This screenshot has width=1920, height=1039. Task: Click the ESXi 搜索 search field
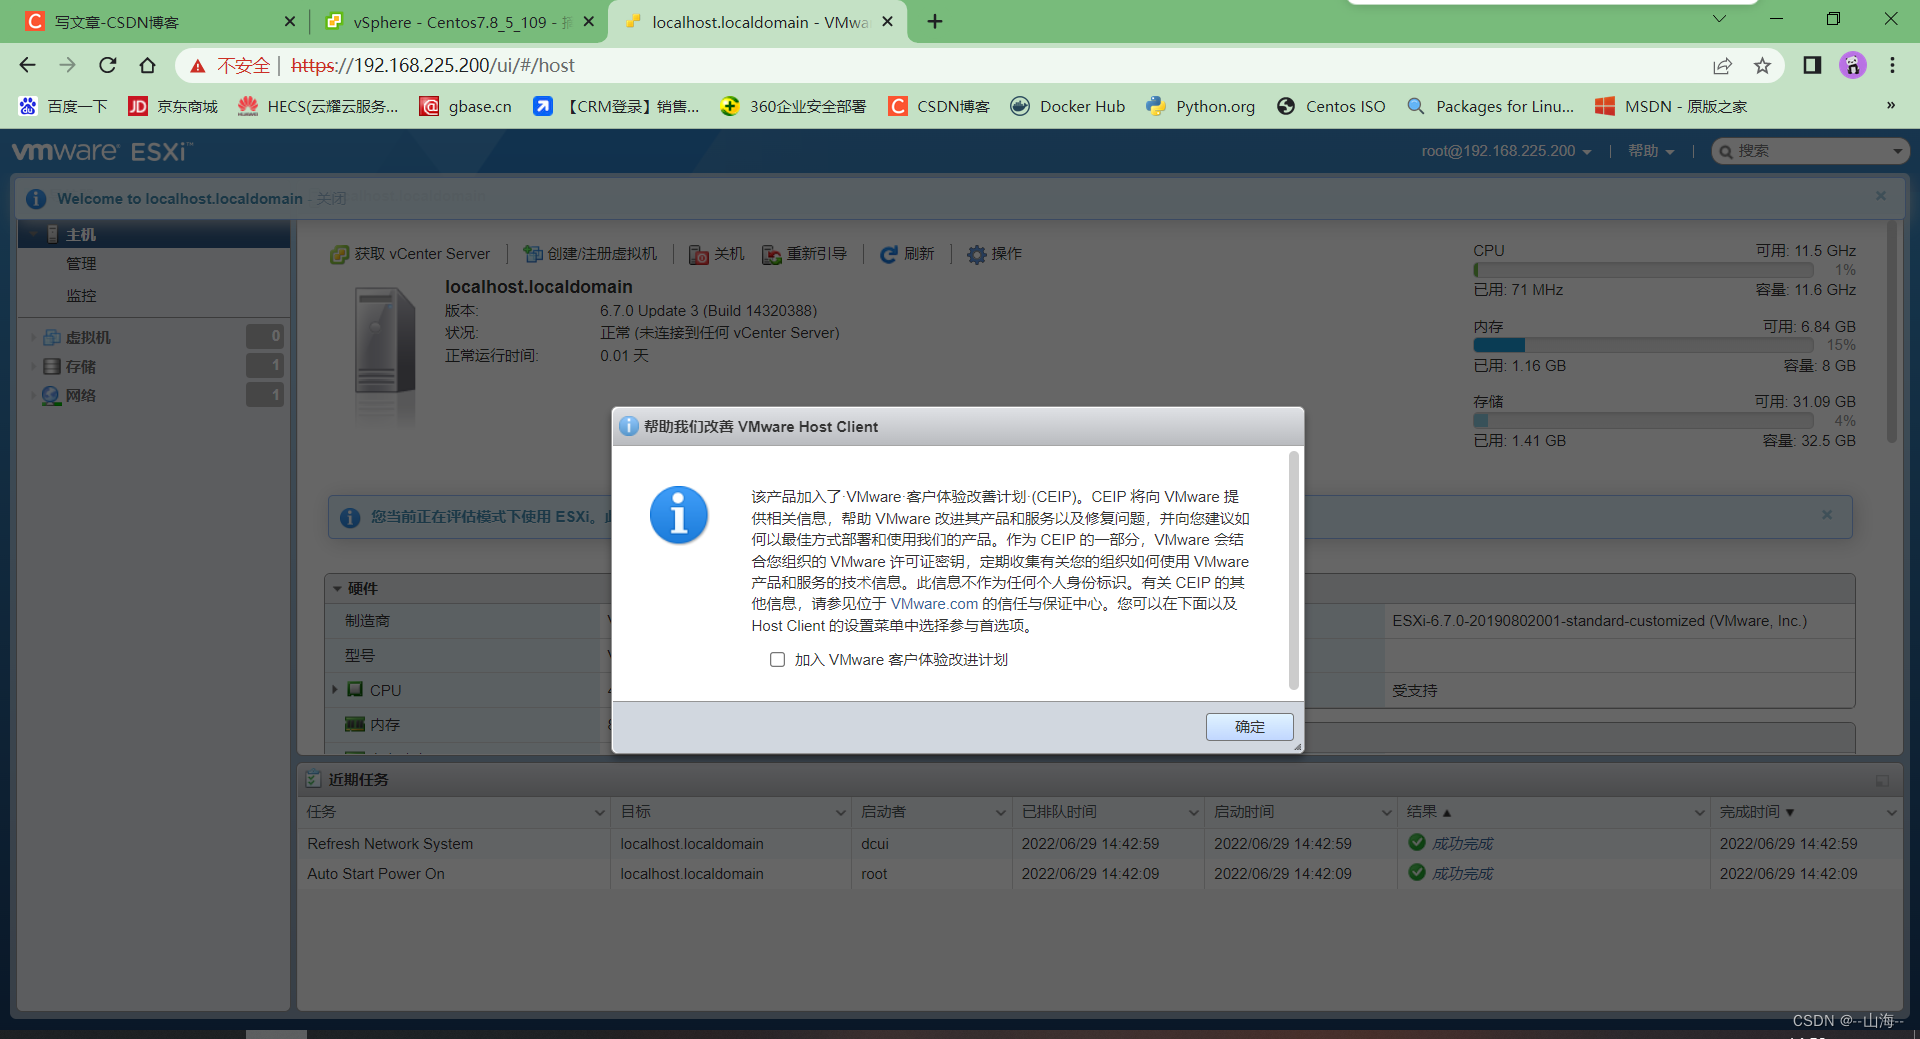1810,151
